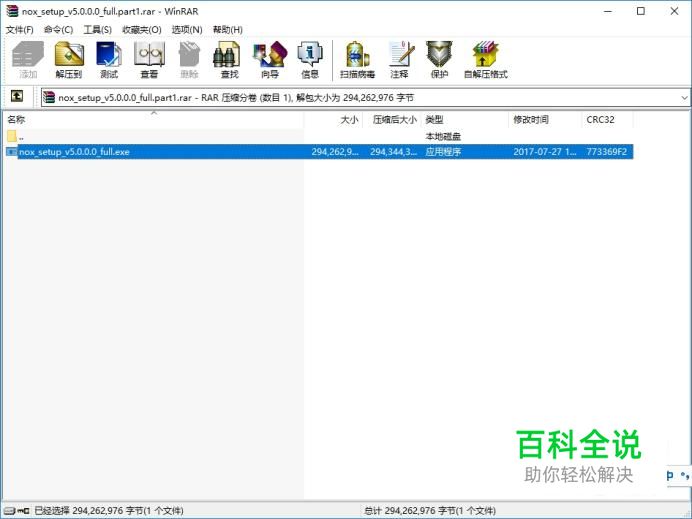
Task: Sort by CRC32 column header
Action: (x=607, y=120)
